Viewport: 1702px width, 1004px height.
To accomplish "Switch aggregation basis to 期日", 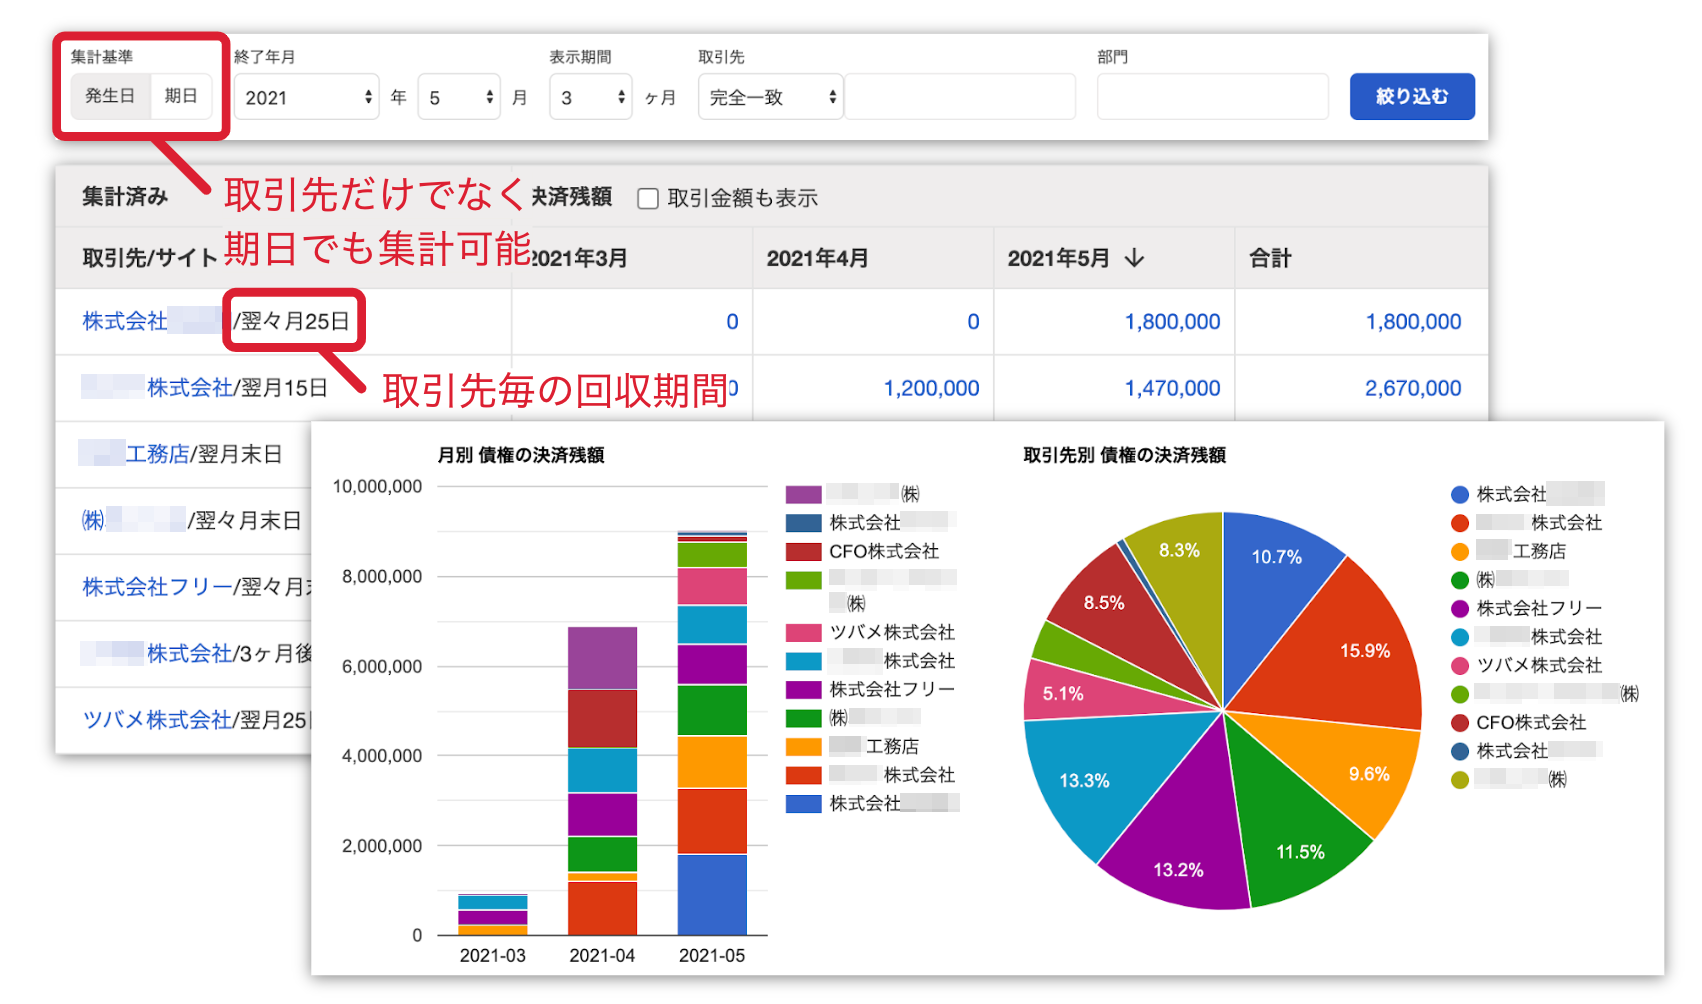I will [181, 96].
